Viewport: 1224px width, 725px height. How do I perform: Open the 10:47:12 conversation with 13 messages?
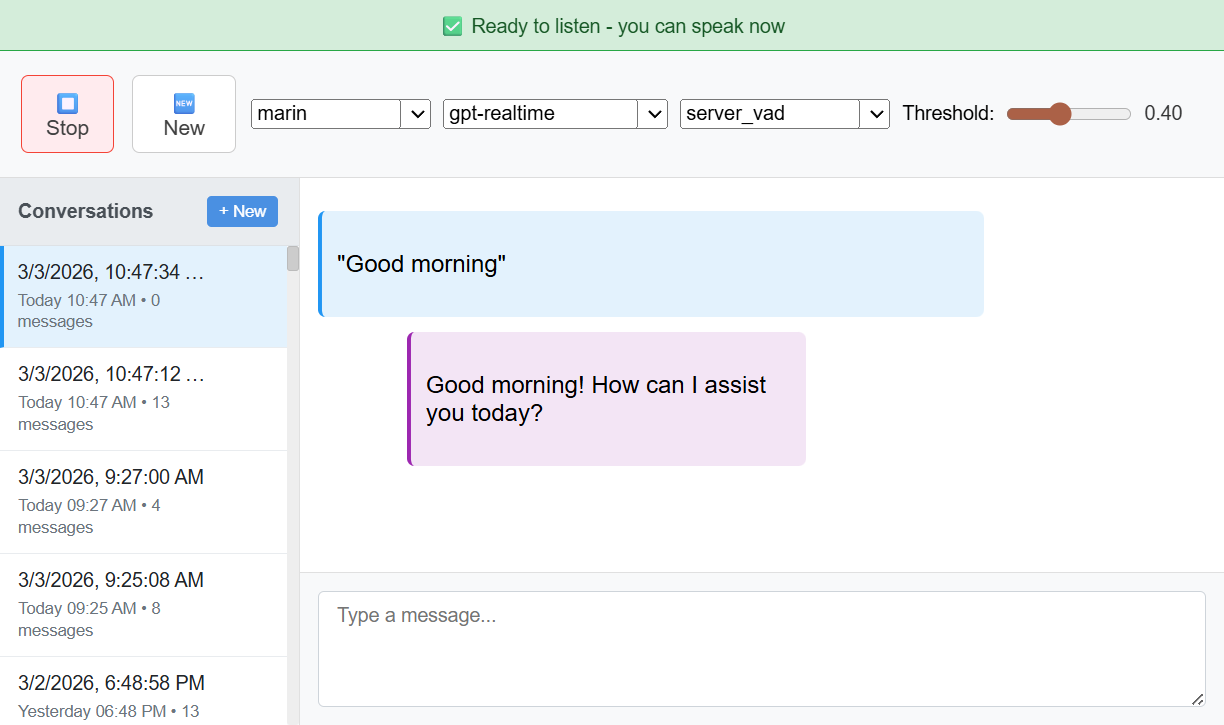click(x=143, y=399)
